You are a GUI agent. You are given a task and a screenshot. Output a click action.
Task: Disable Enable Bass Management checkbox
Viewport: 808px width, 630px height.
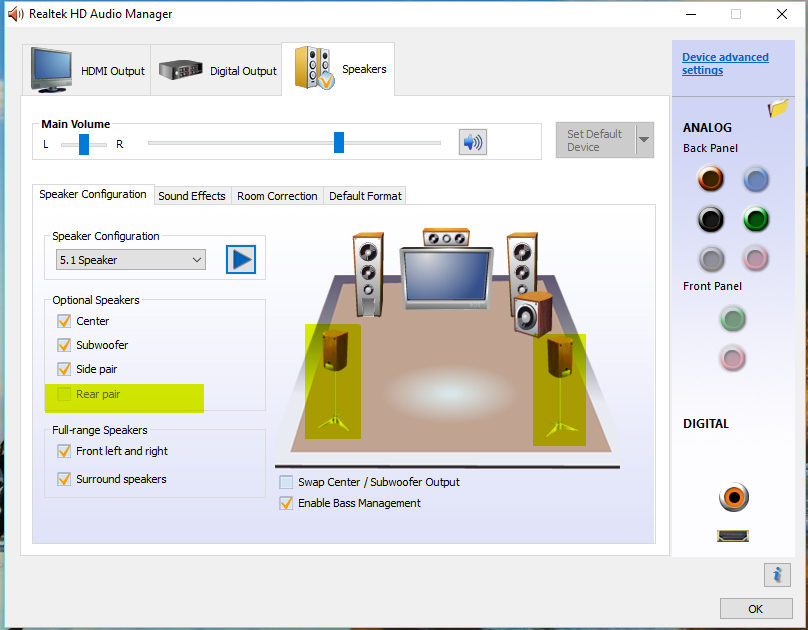286,503
